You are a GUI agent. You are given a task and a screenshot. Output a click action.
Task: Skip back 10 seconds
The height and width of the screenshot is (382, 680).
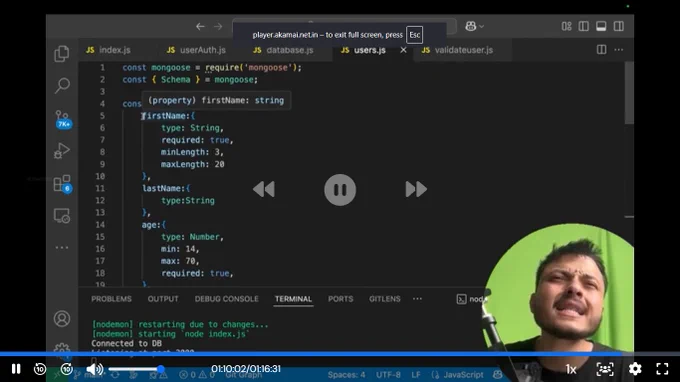(x=40, y=369)
